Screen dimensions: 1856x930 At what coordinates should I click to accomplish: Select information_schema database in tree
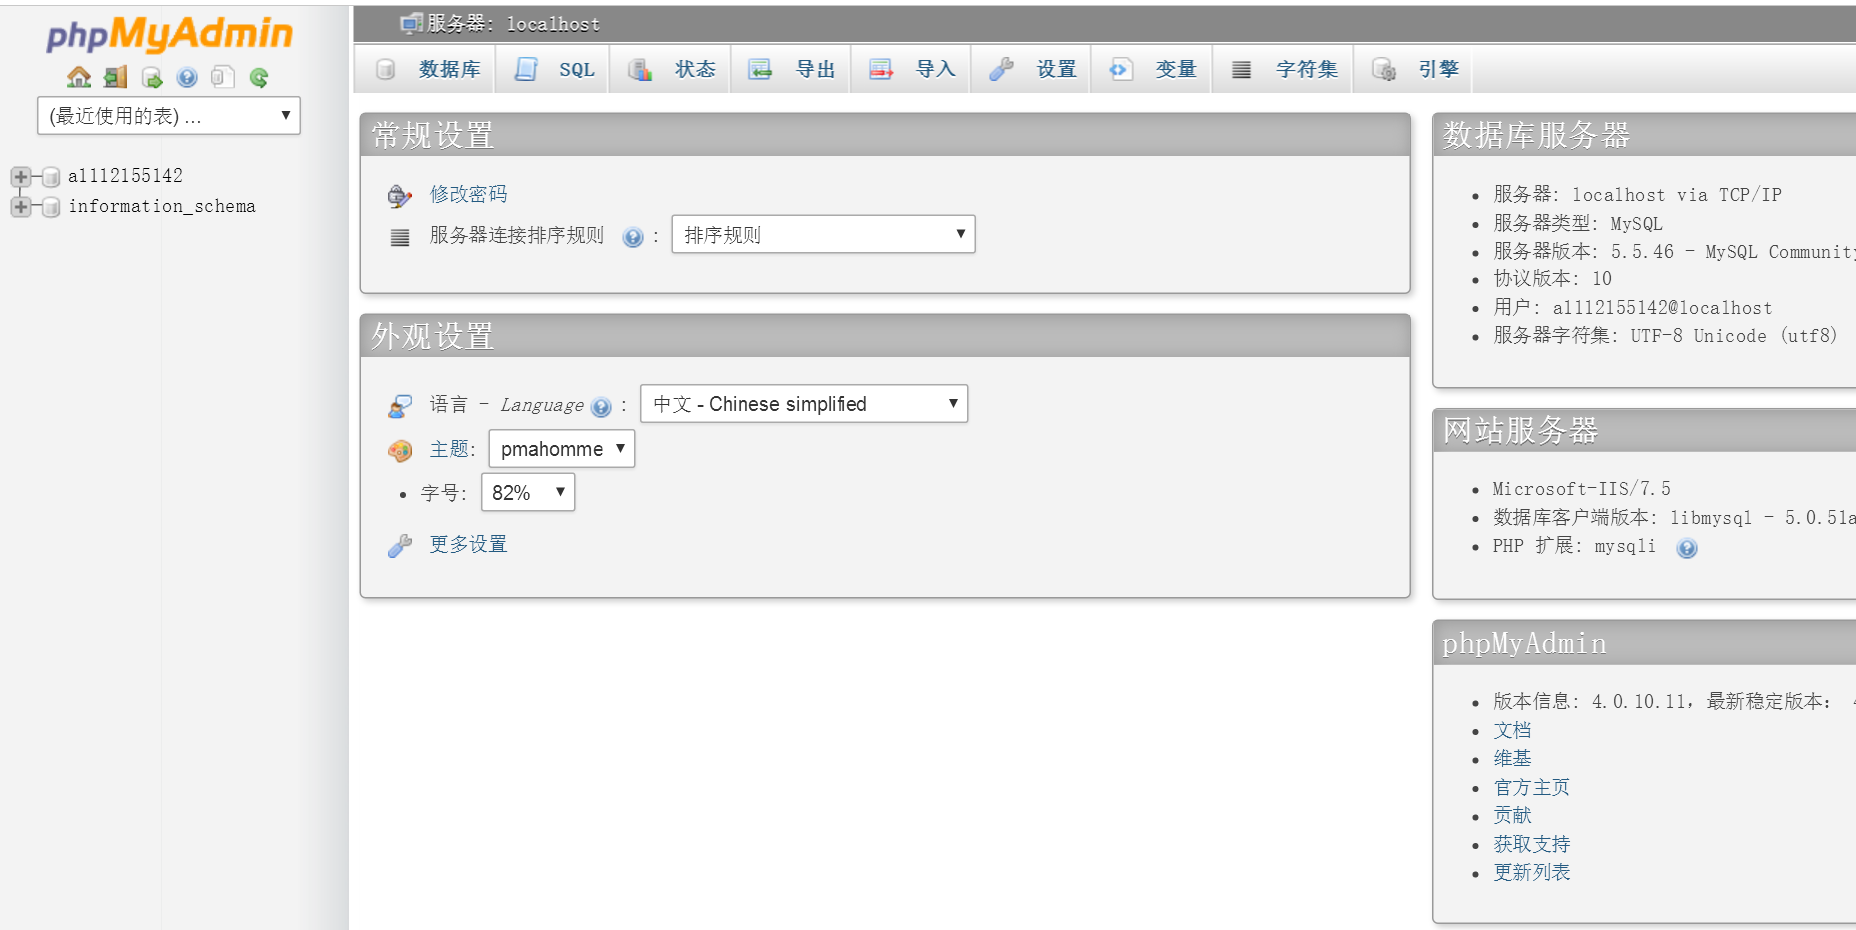pyautogui.click(x=162, y=206)
